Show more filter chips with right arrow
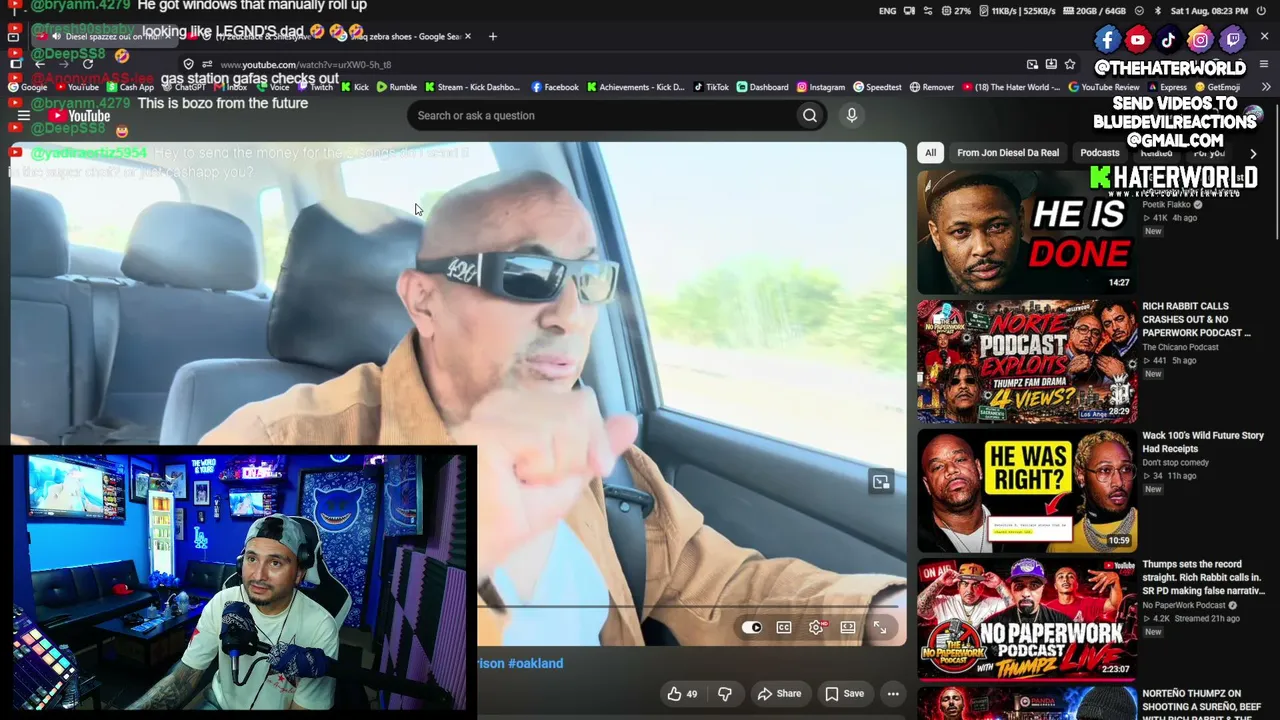 click(x=1253, y=154)
